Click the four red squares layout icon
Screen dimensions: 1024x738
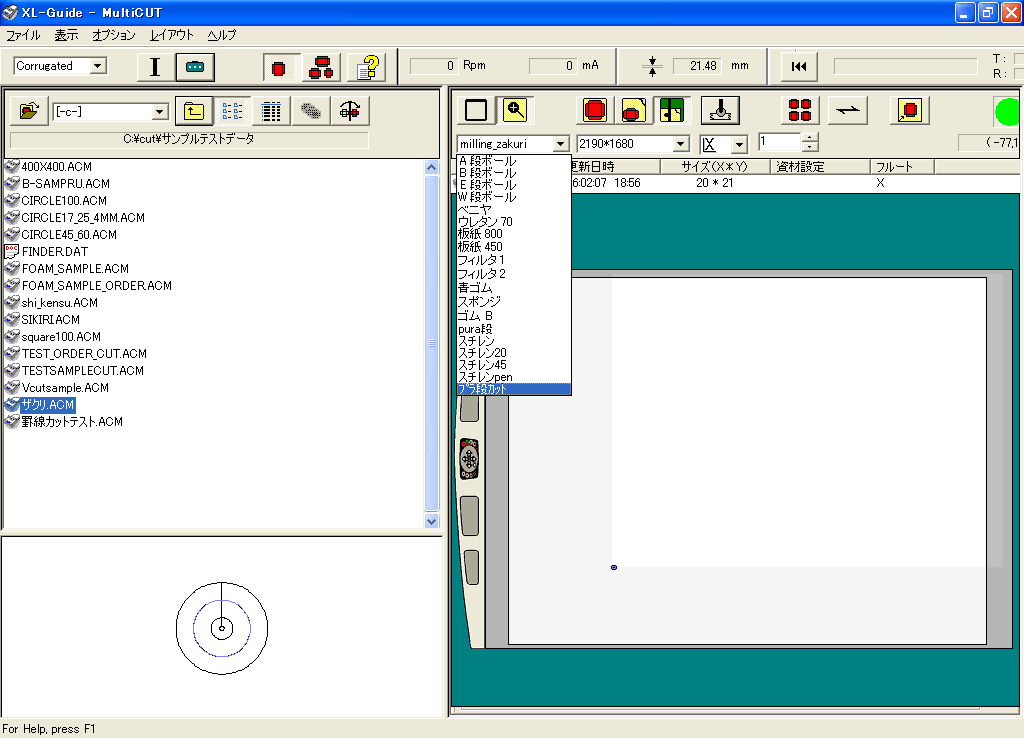pos(799,110)
